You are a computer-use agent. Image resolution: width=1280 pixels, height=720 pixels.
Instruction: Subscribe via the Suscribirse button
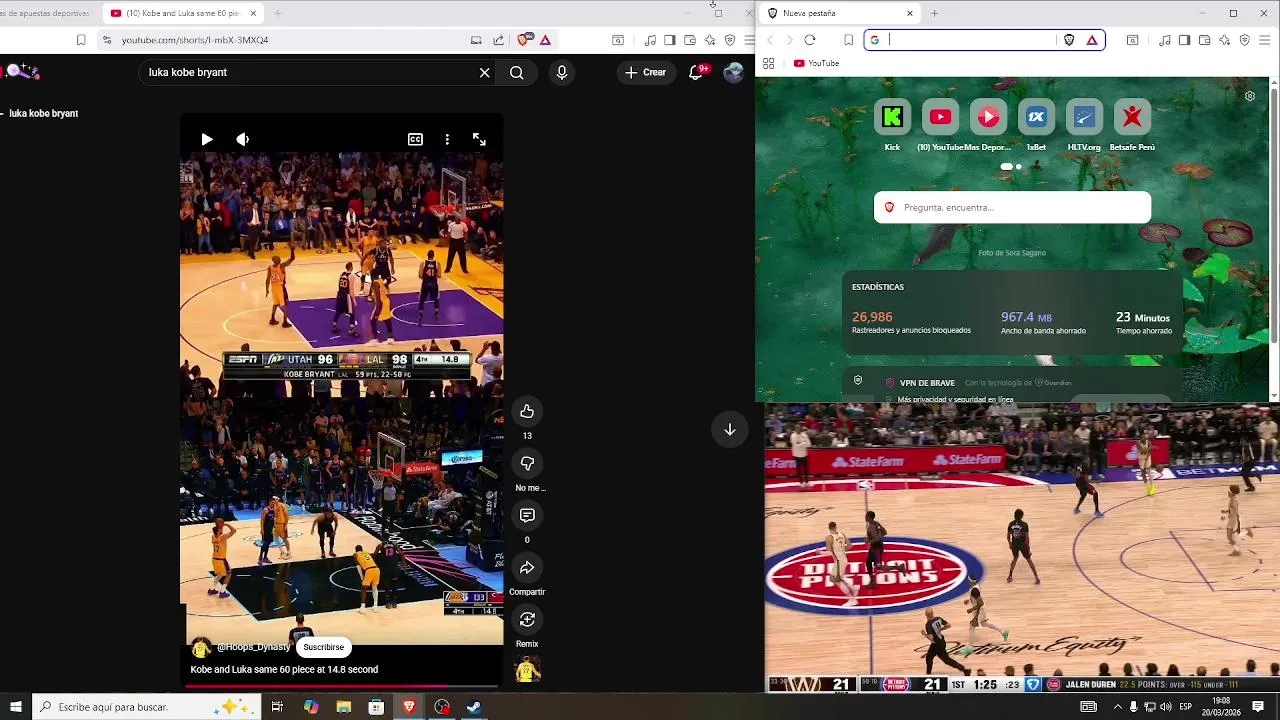[323, 647]
